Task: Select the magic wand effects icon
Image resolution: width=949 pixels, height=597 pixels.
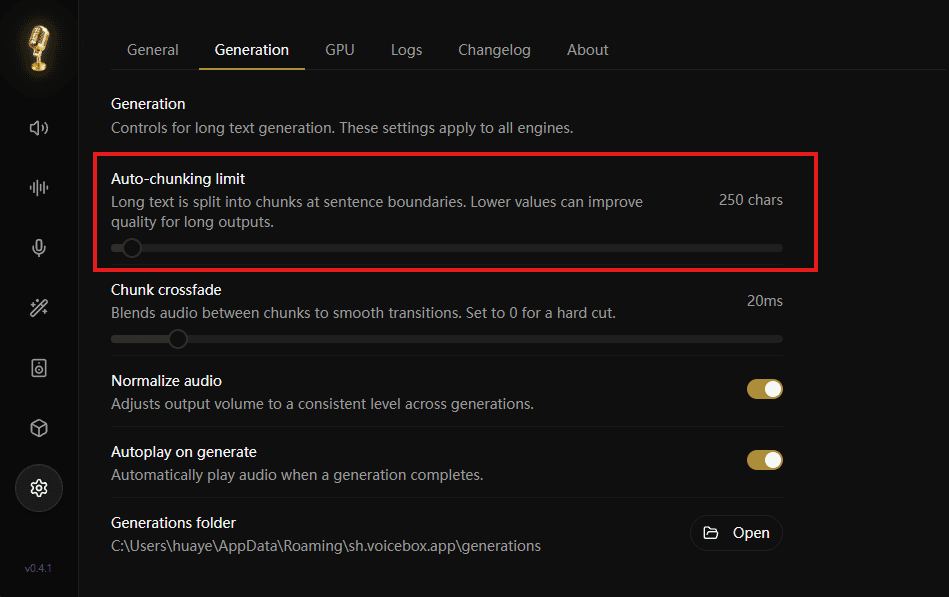Action: click(39, 308)
